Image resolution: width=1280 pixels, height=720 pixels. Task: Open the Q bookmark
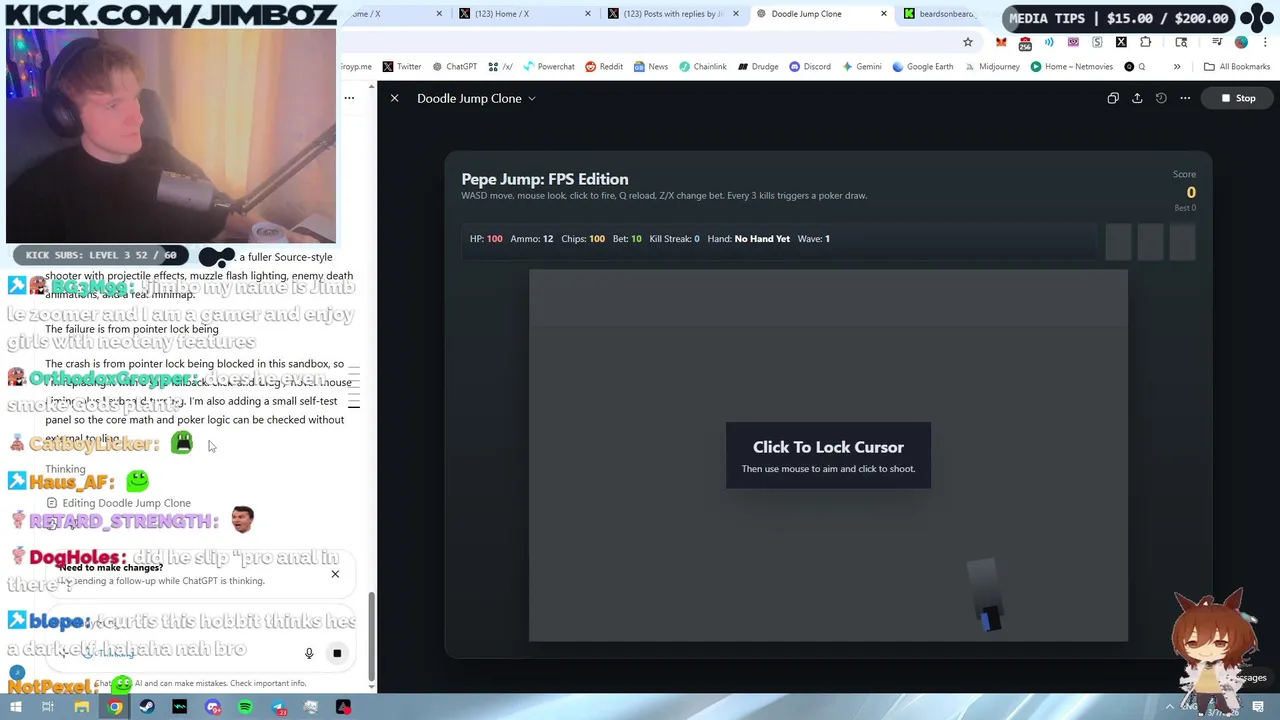click(x=1135, y=67)
